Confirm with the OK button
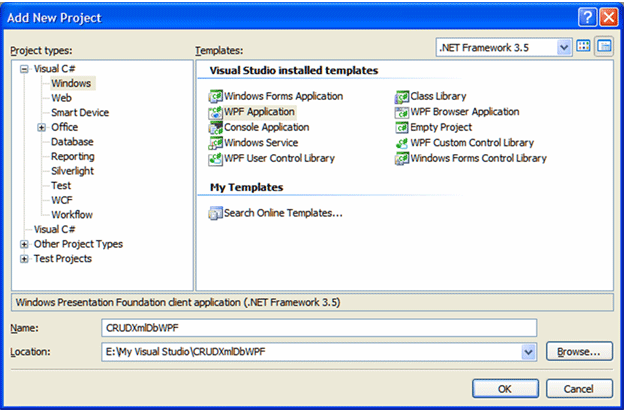 (x=505, y=389)
